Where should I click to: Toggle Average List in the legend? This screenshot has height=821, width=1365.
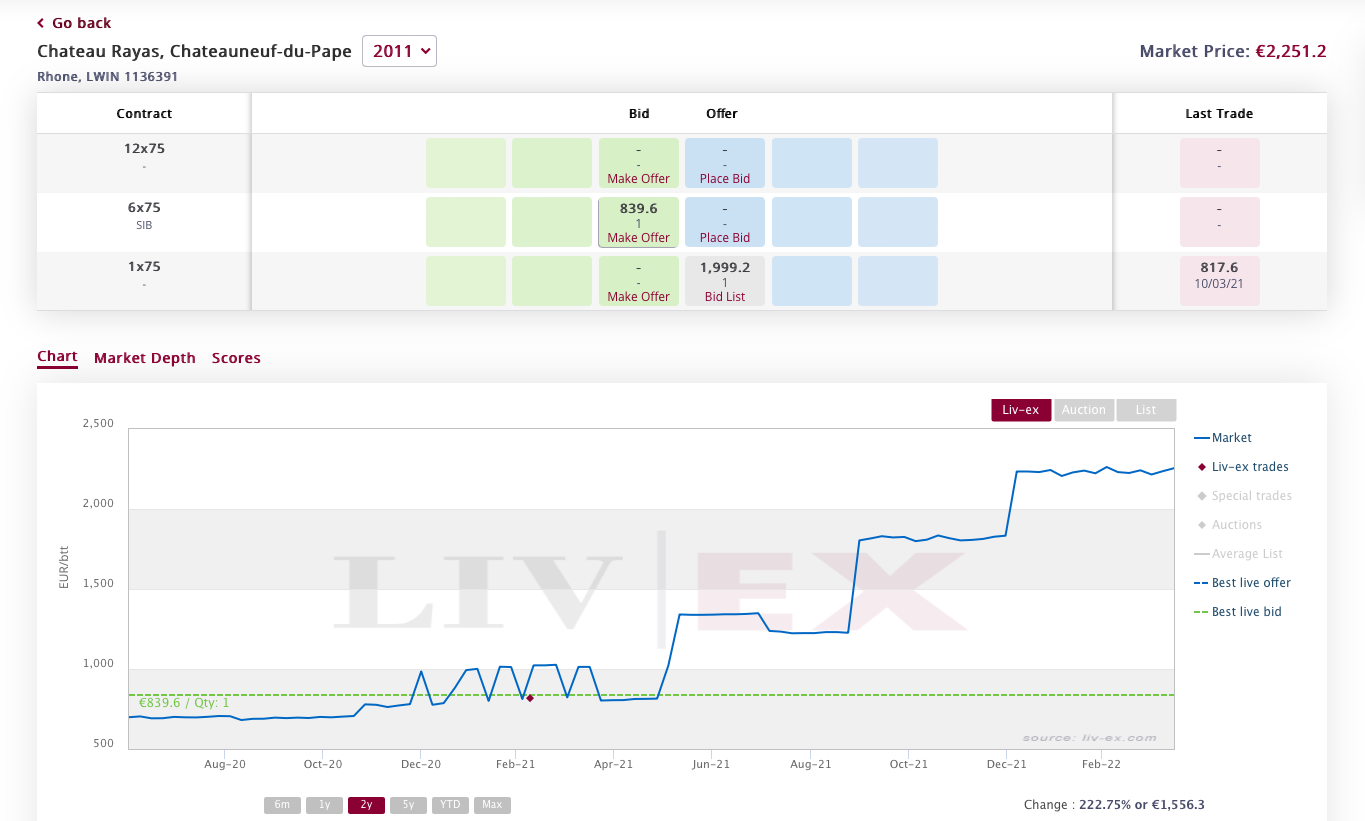[x=1239, y=554]
